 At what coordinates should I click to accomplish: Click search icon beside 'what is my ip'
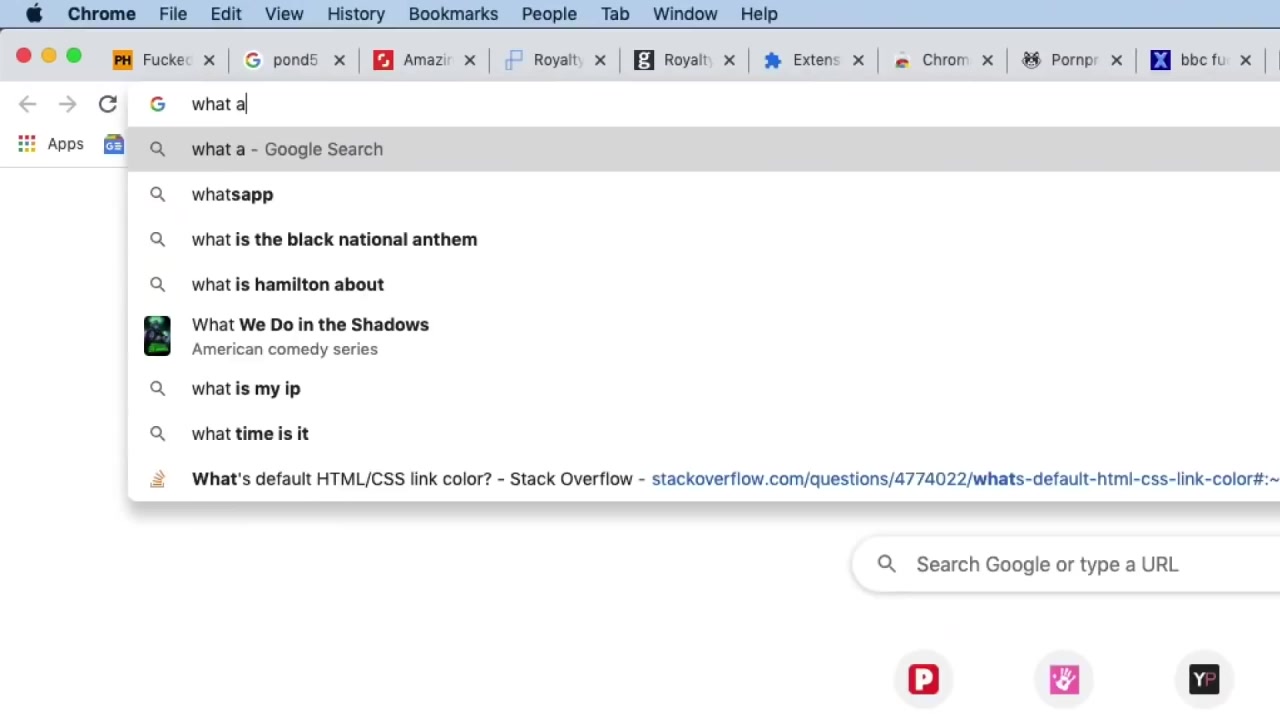tap(157, 388)
